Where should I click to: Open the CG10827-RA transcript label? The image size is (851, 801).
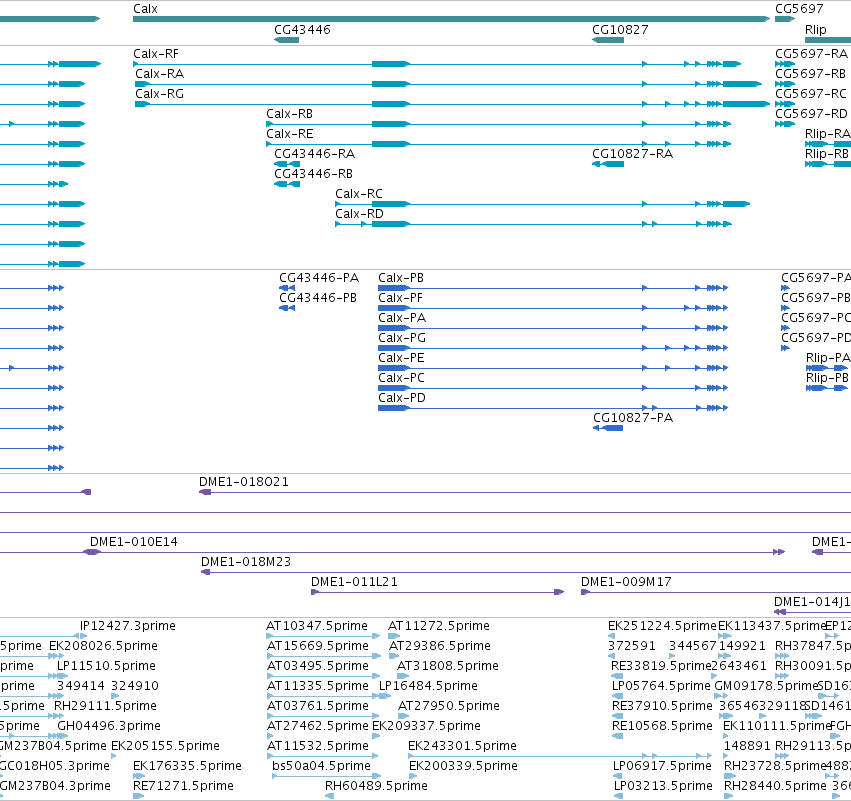click(x=632, y=154)
